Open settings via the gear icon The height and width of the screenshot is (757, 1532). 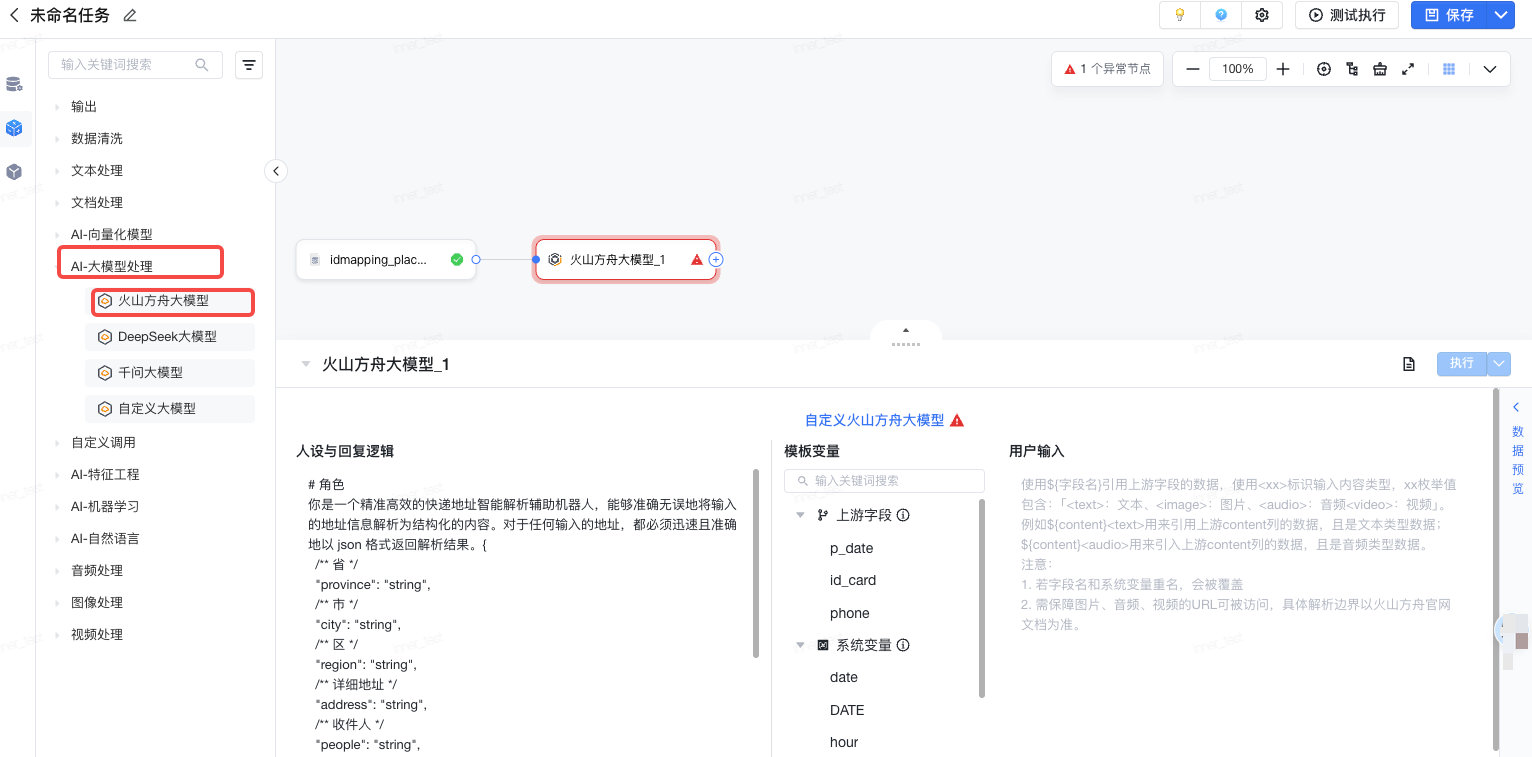pos(1262,15)
